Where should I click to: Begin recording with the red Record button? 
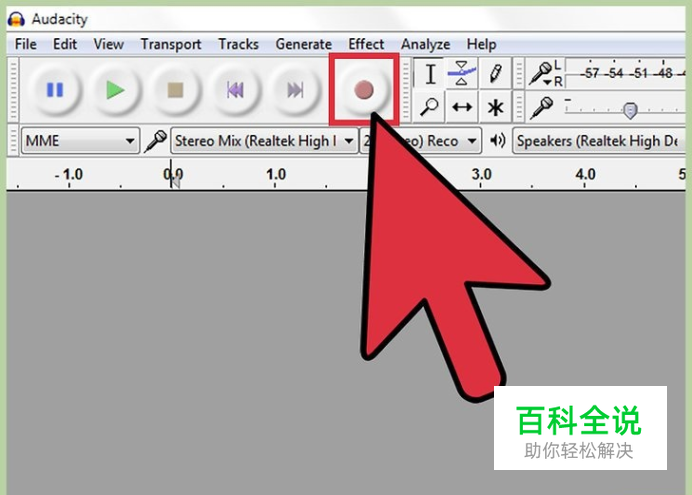(x=364, y=90)
